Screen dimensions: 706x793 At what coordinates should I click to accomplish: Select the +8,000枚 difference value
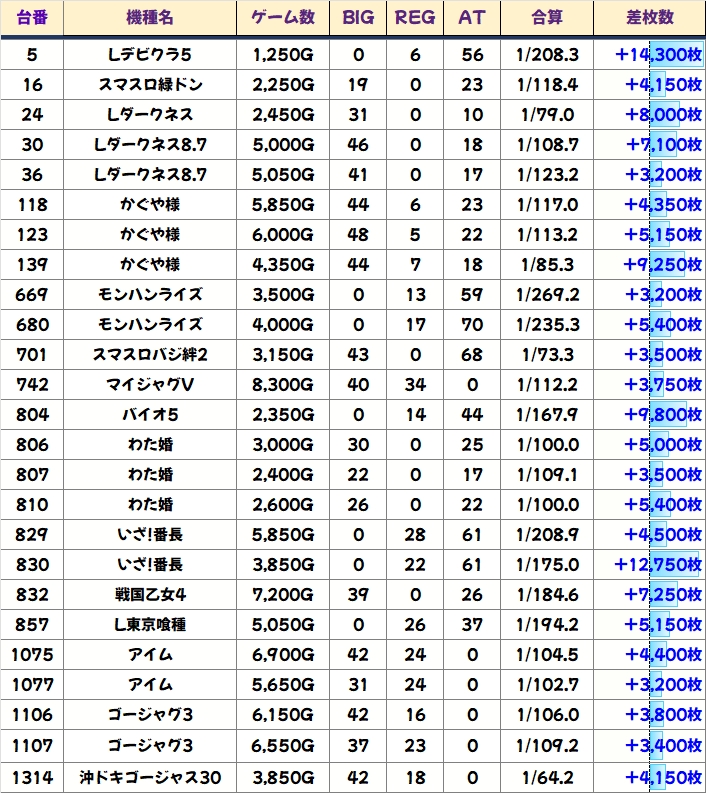point(664,114)
